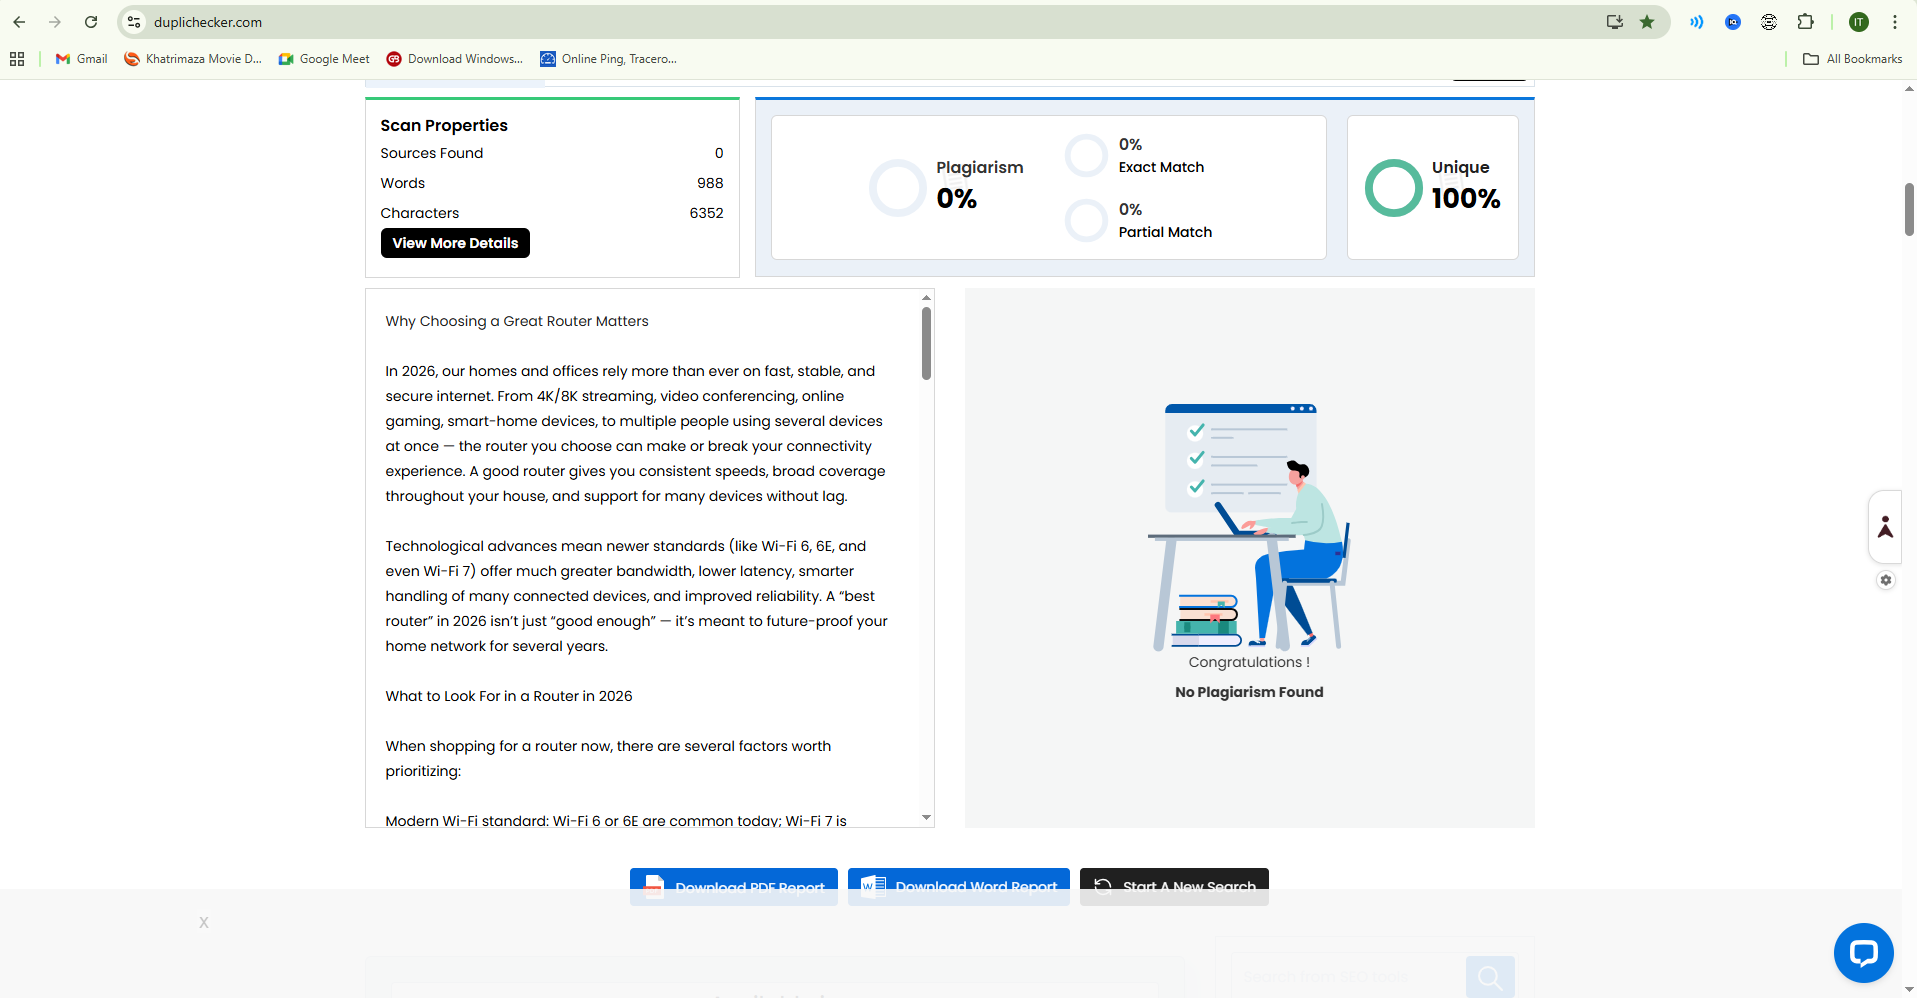The image size is (1917, 998).
Task: Bookmark this page with the star icon
Action: point(1647,21)
